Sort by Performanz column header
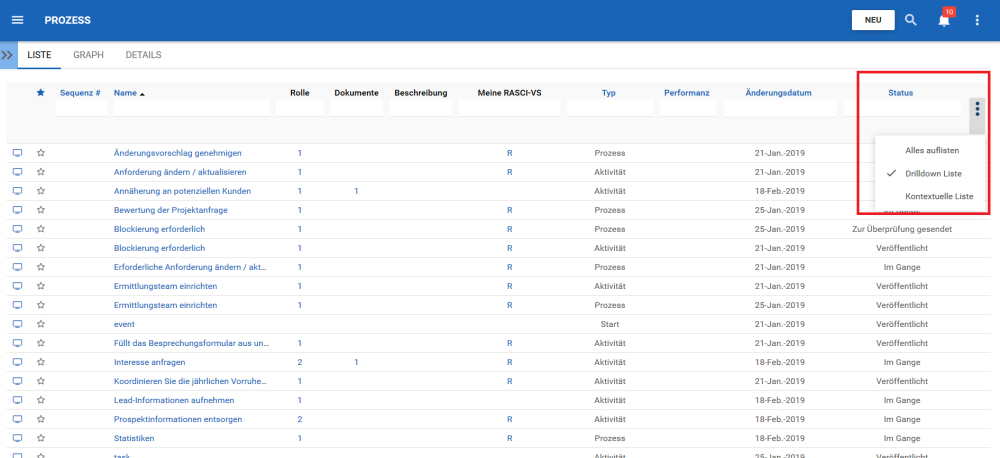The height and width of the screenshot is (458, 1000). [x=686, y=93]
